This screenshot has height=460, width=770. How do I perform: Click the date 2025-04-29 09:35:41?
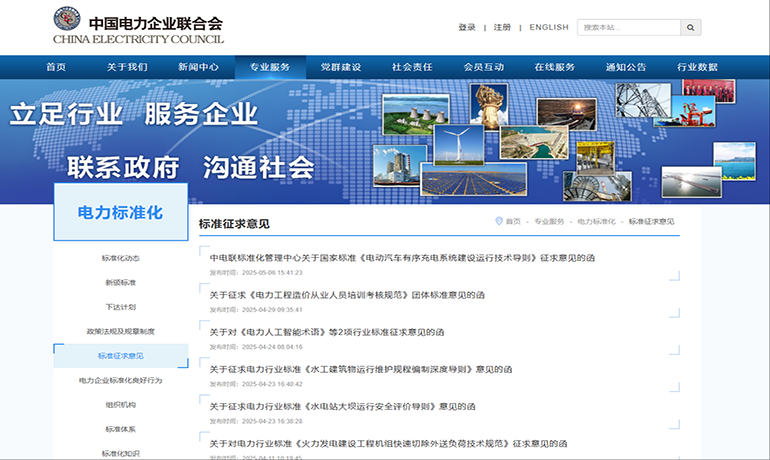[x=272, y=310]
